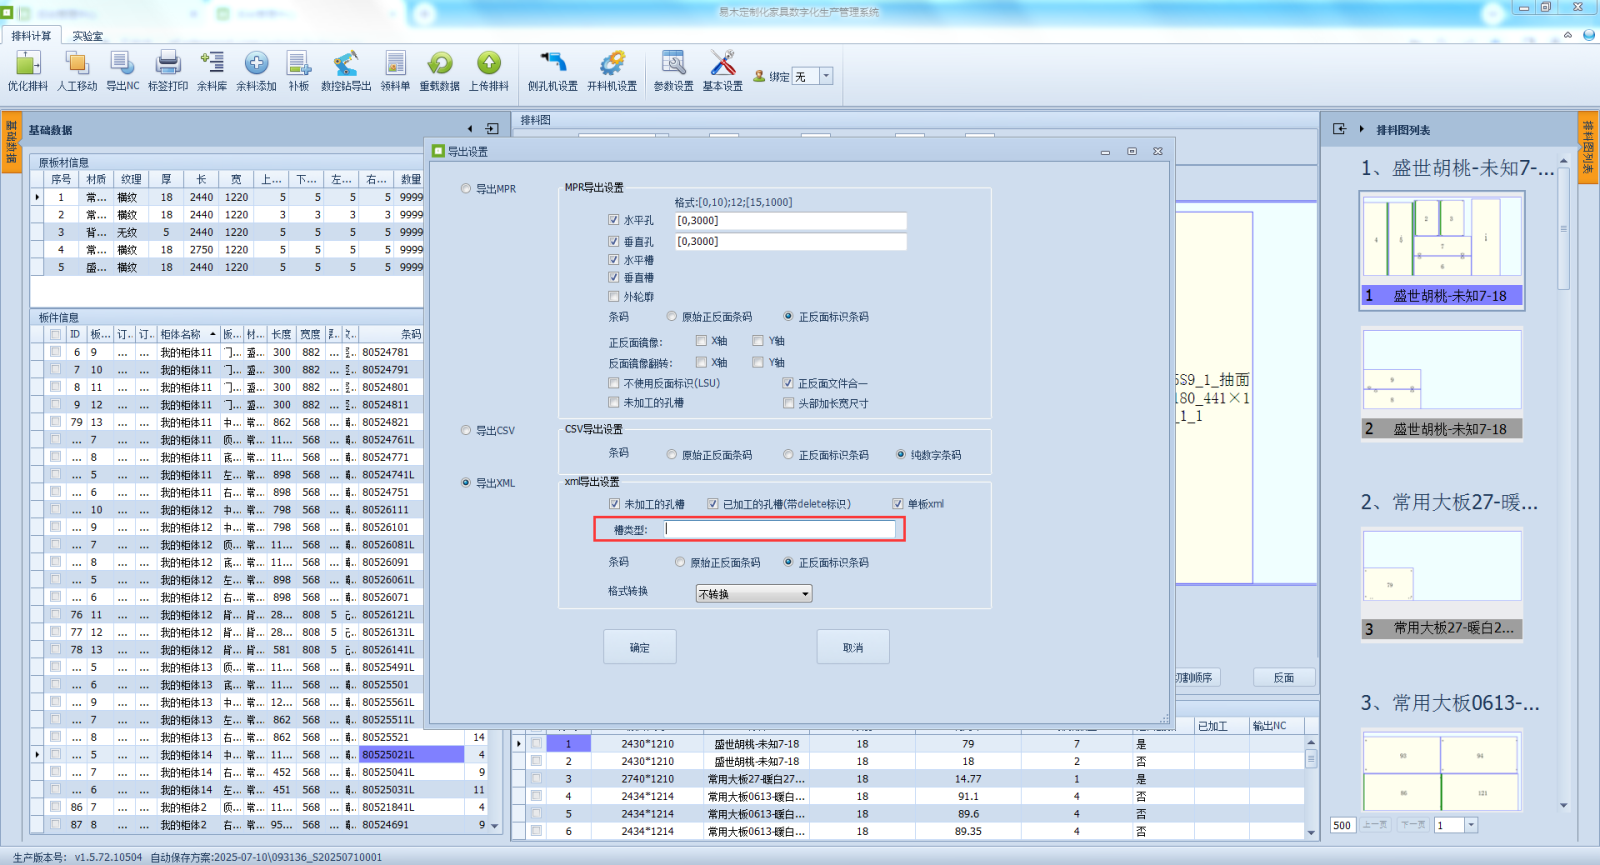Select 纯数字条码 in CSV settings
The image size is (1600, 865).
pos(901,454)
